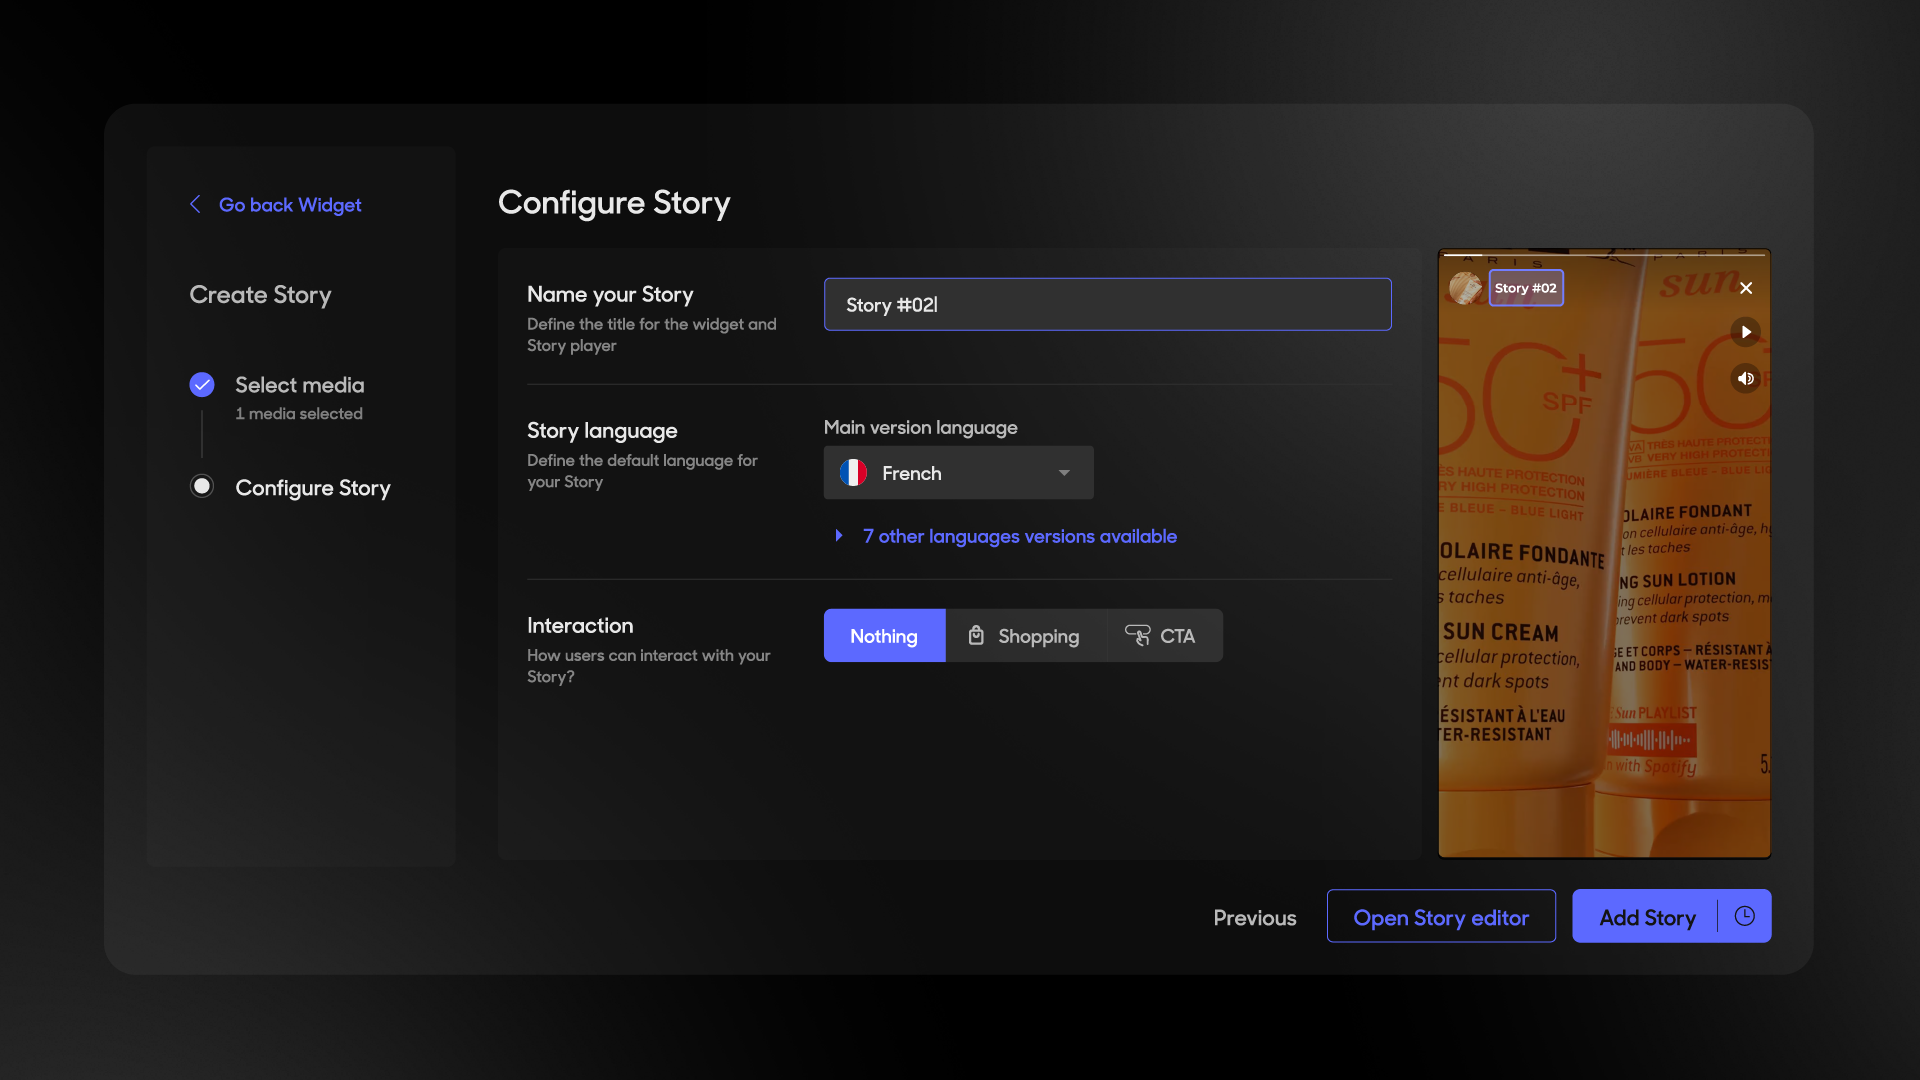Select the CTA interaction option
The height and width of the screenshot is (1080, 1920).
[x=1161, y=636]
